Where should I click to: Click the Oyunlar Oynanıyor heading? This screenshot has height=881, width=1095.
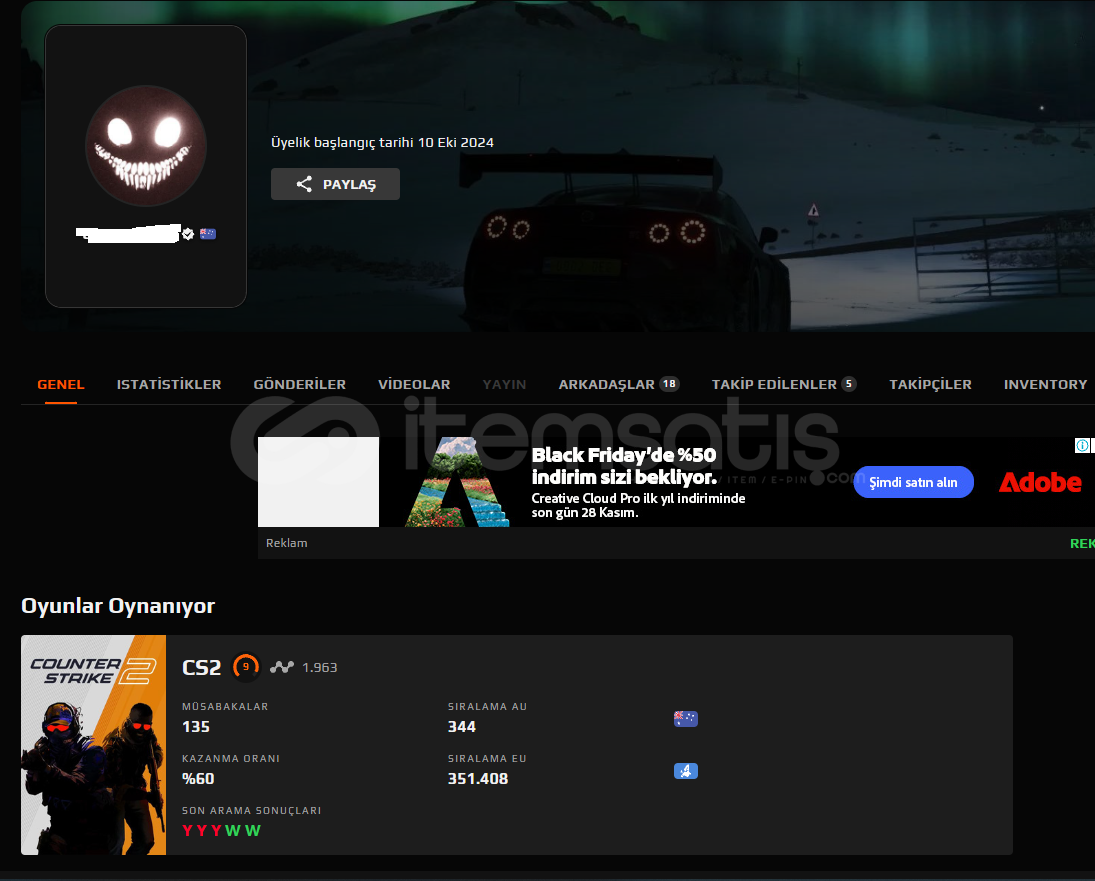click(x=118, y=606)
